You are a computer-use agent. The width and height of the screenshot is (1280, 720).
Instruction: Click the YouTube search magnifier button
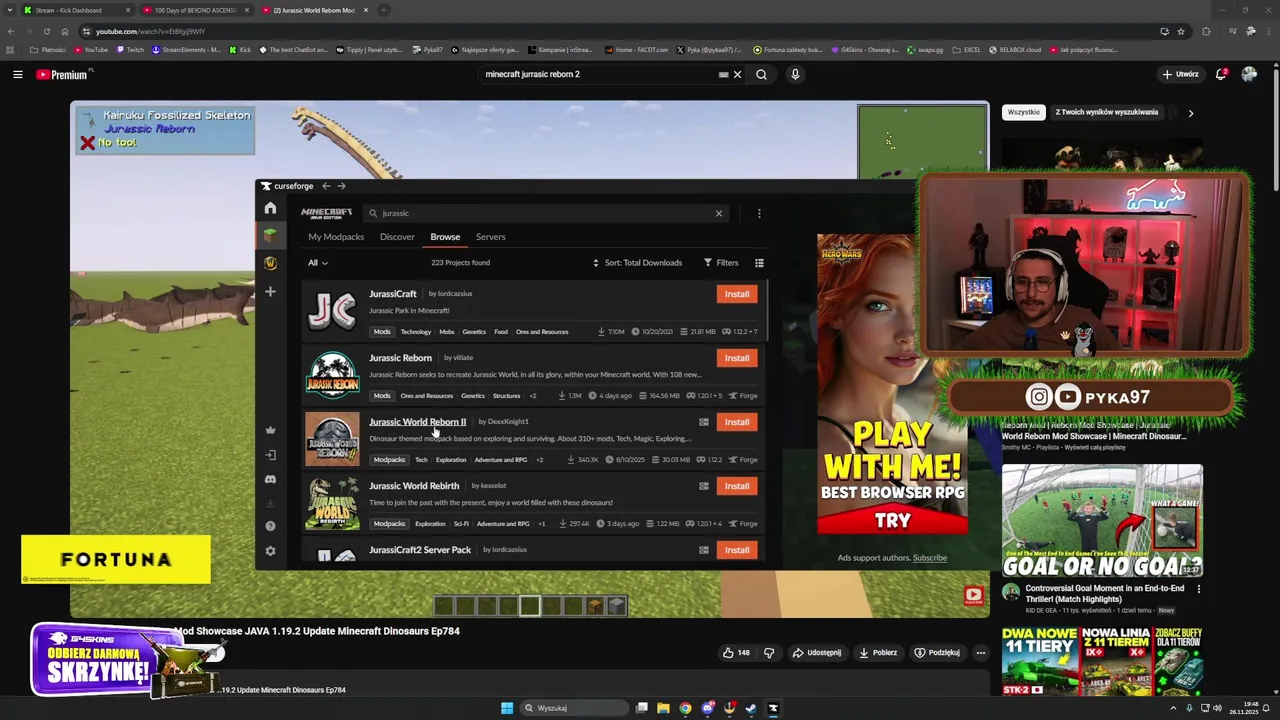coord(761,74)
